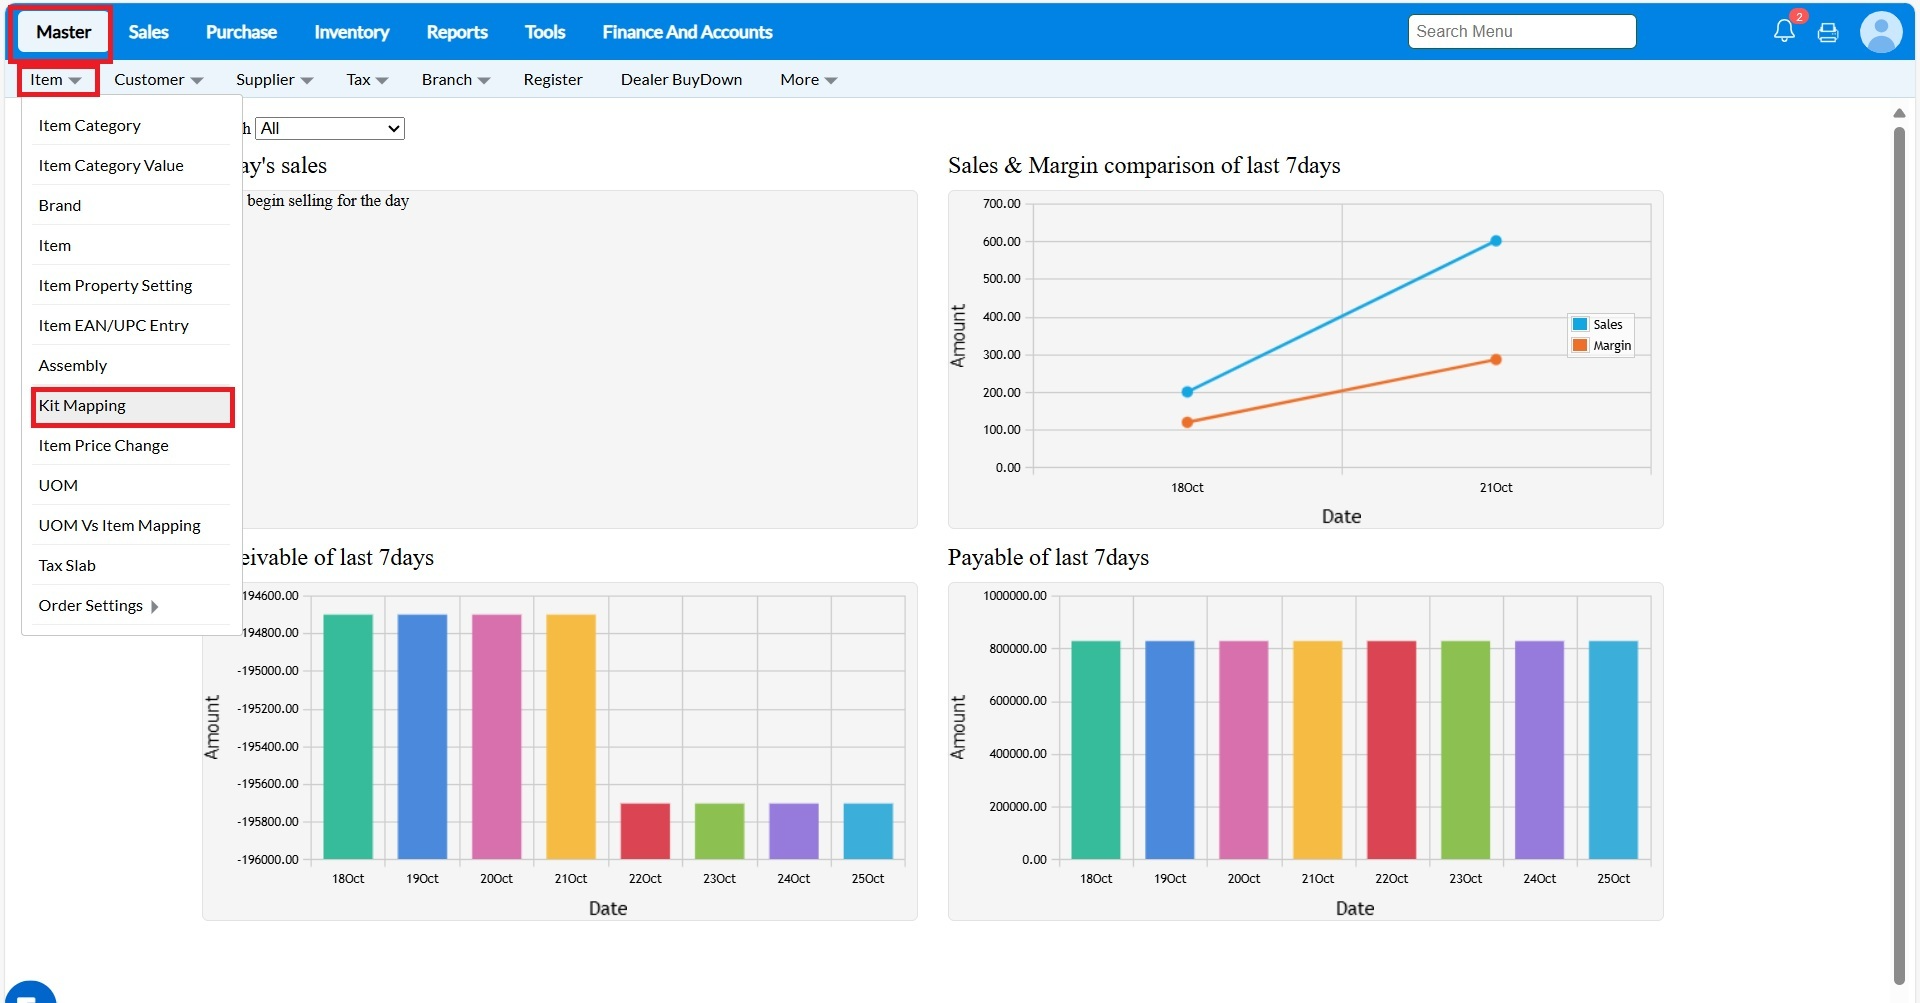Expand the Supplier dropdown menu
1920x1003 pixels.
point(274,80)
